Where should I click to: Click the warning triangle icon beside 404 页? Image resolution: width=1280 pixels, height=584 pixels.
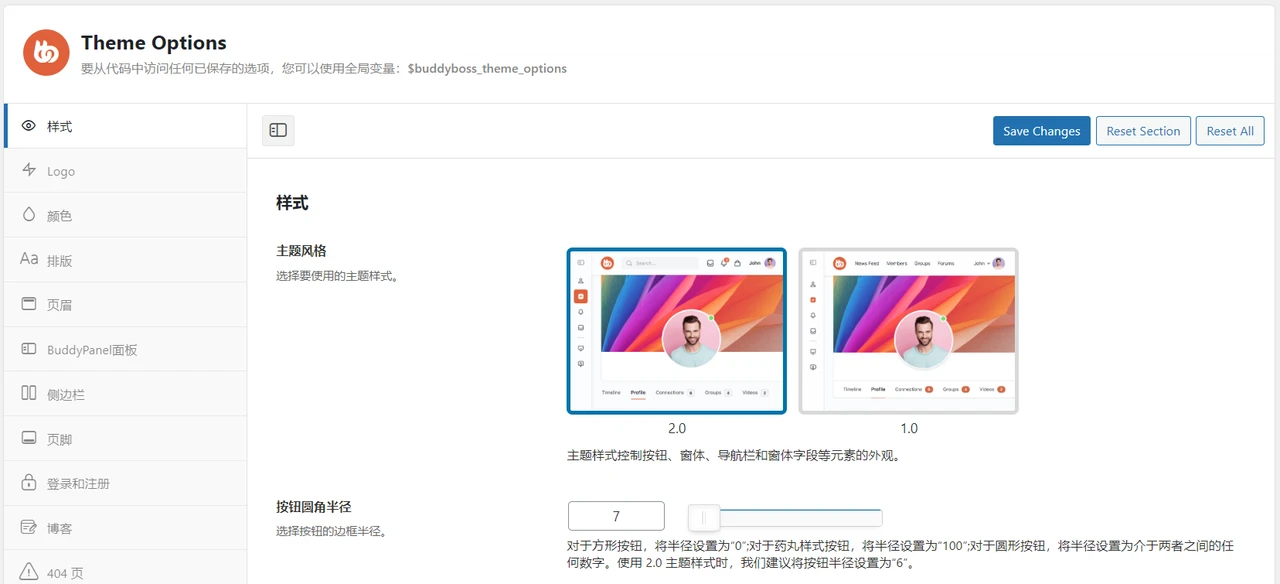pyautogui.click(x=29, y=572)
